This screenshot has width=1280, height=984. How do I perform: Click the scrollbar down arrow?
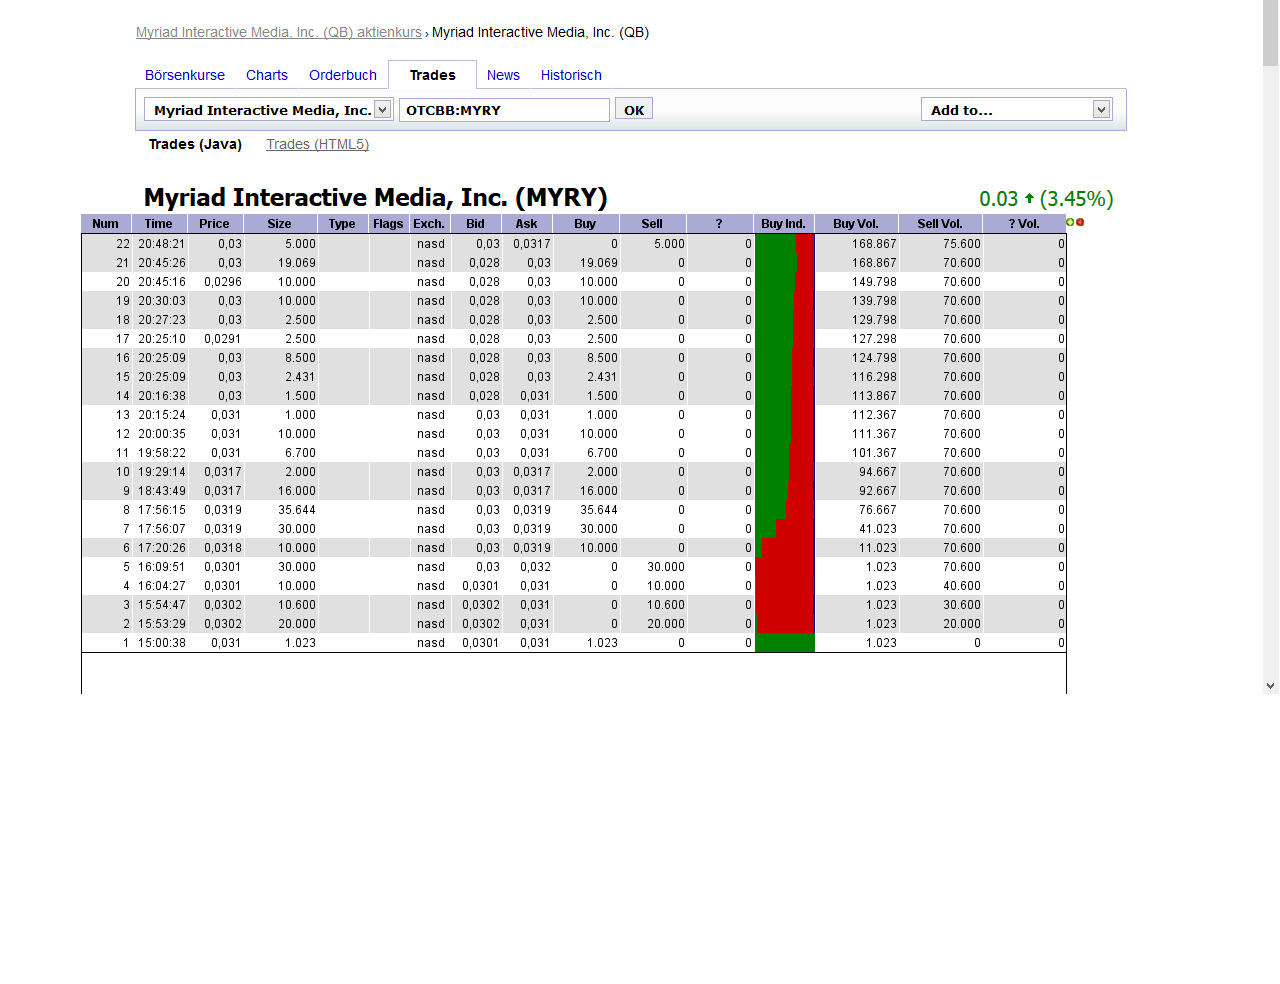pyautogui.click(x=1271, y=686)
